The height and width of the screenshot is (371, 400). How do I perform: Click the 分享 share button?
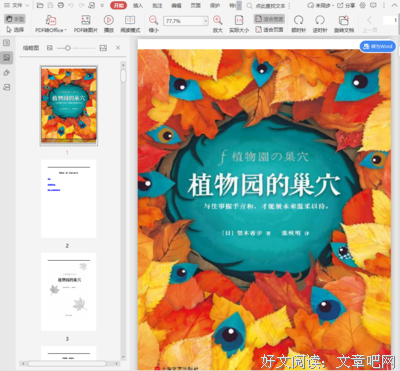click(346, 5)
